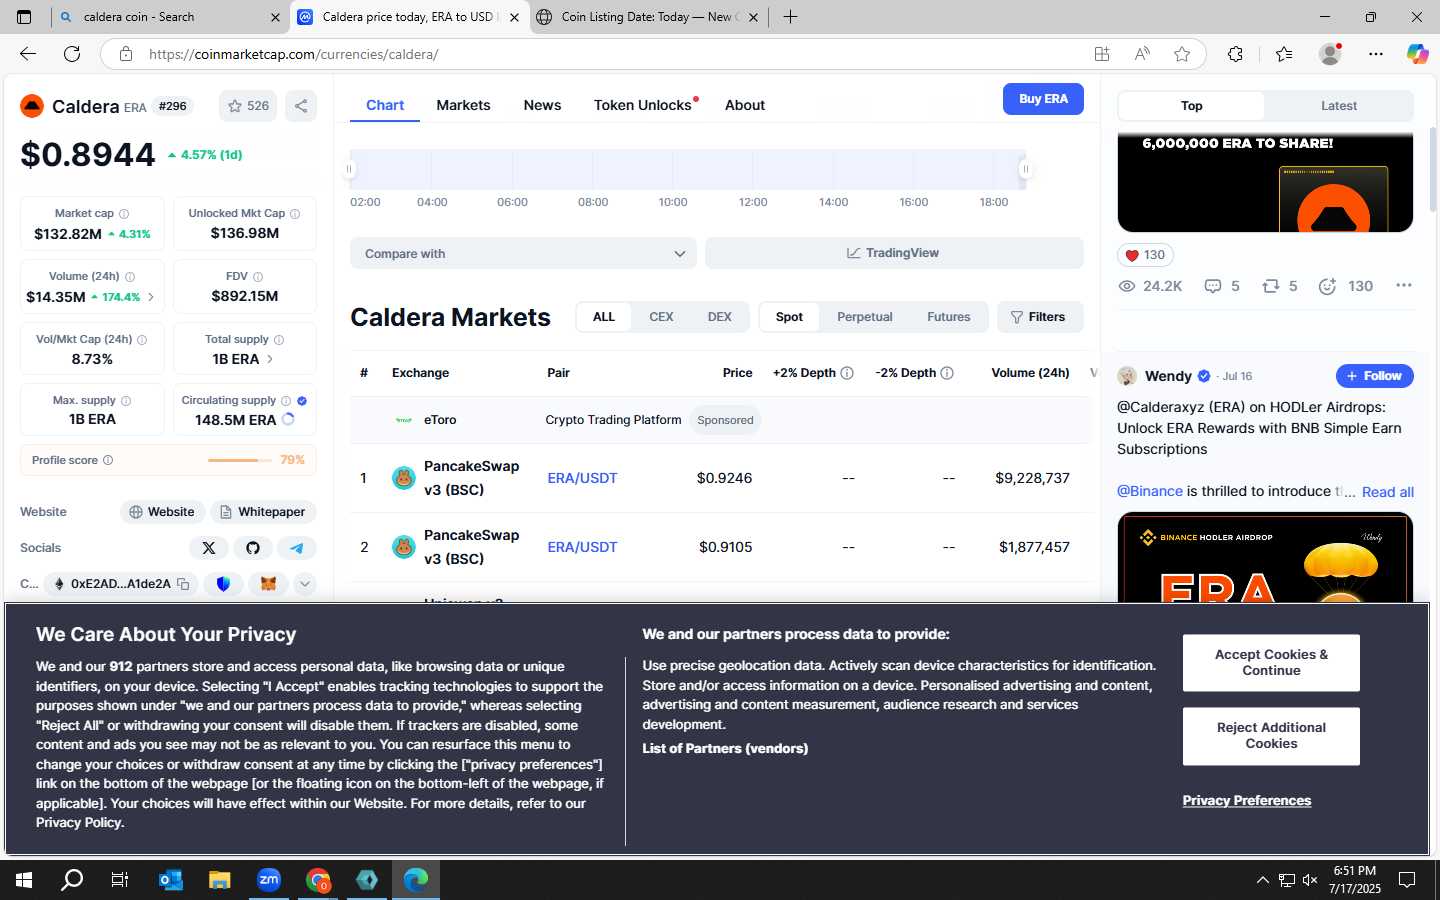Open Privacy Preferences link
Image resolution: width=1440 pixels, height=900 pixels.
pyautogui.click(x=1246, y=801)
